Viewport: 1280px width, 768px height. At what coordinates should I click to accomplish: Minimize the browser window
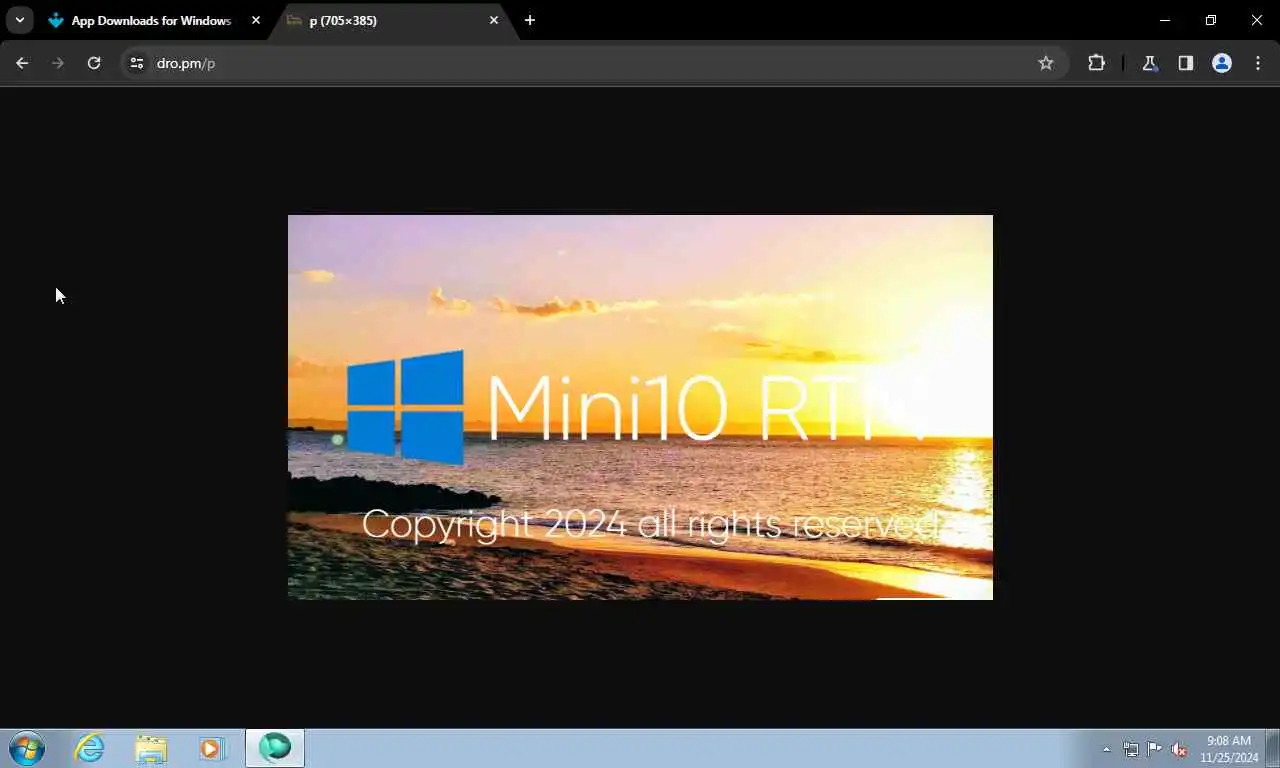tap(1165, 20)
